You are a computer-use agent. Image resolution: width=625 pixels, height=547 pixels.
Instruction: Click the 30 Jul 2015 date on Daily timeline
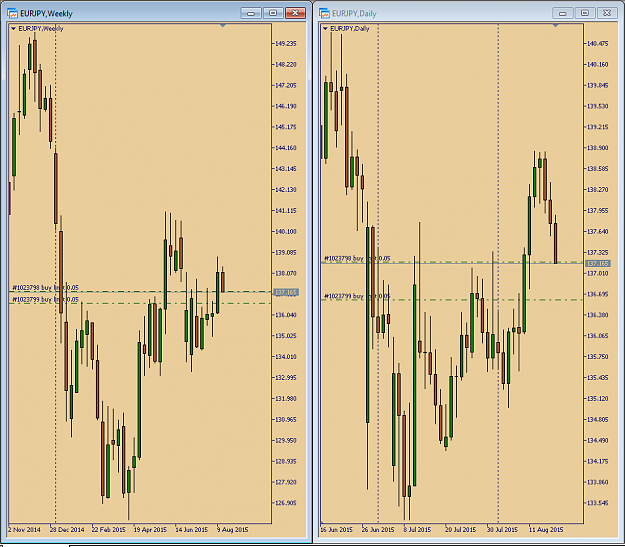click(x=502, y=530)
